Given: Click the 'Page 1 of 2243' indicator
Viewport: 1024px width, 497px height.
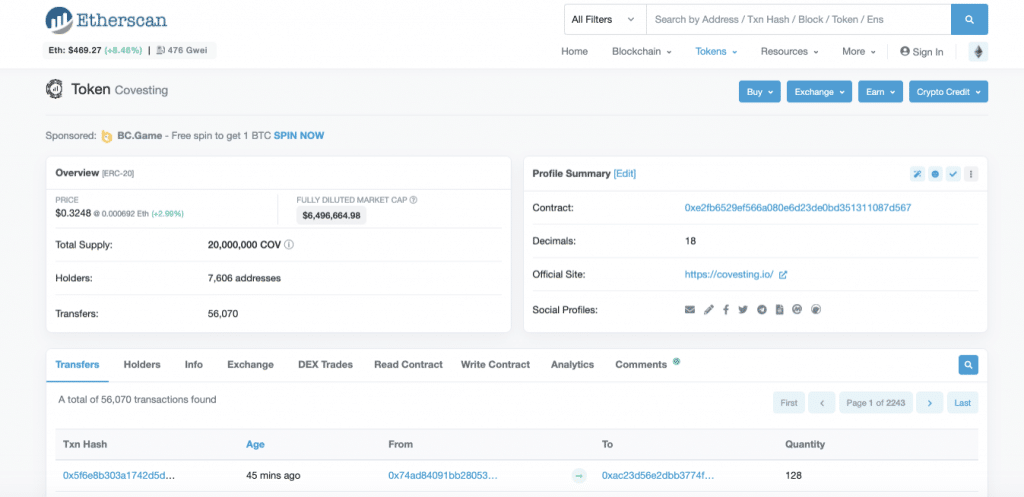Looking at the screenshot, I should tap(876, 403).
